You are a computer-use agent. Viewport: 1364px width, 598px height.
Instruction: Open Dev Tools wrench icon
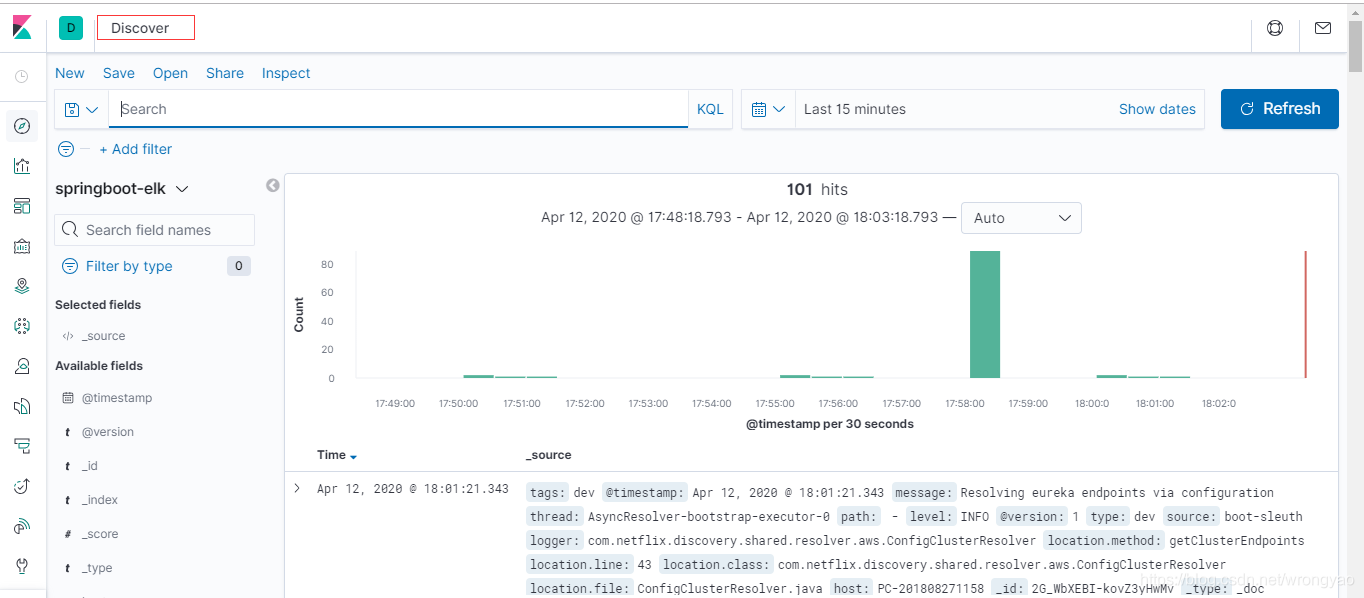click(22, 566)
